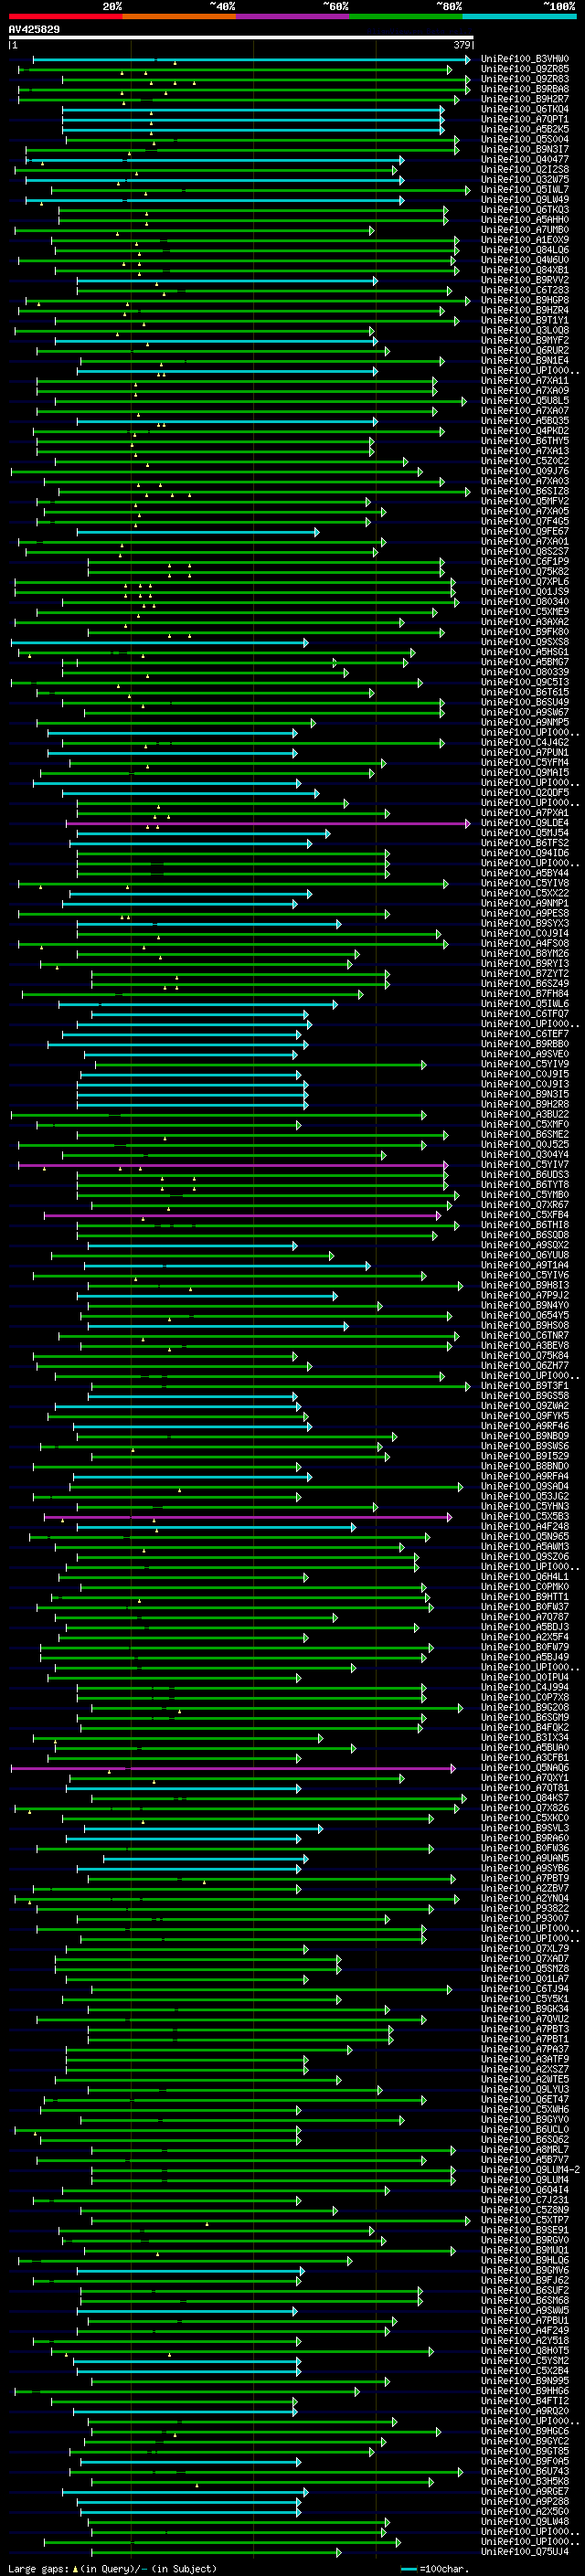Select the UniRef100_B9N3I7 label
This screenshot has width=585, height=2576.
coord(525,150)
